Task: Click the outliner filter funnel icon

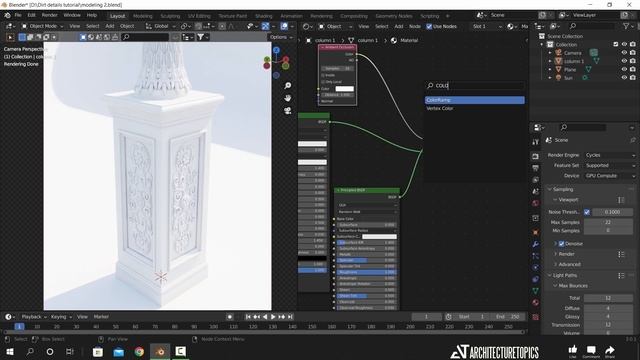Action: [x=626, y=26]
